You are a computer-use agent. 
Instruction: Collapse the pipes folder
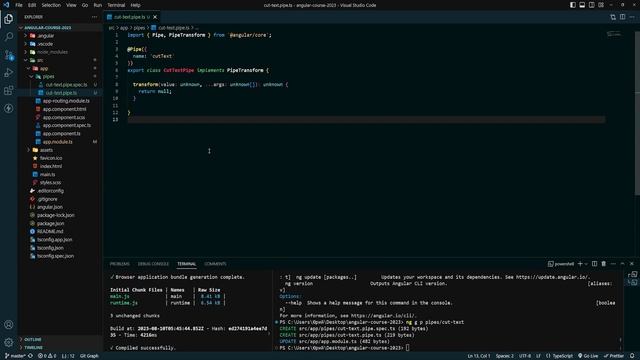[31, 77]
